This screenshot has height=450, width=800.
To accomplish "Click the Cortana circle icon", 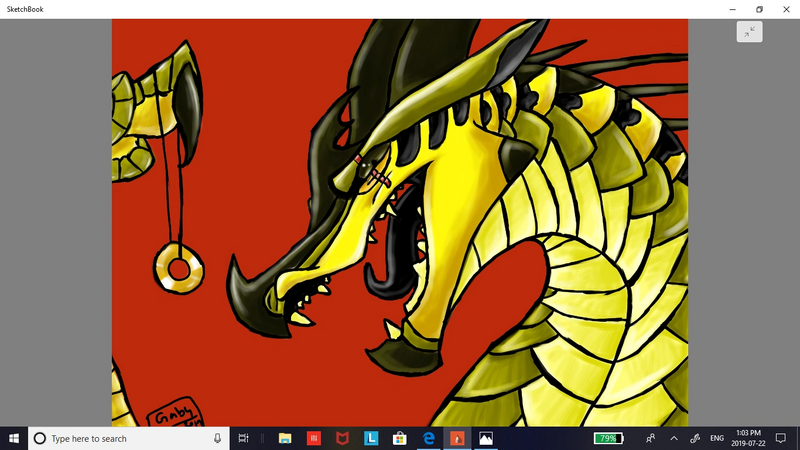I will pos(40,438).
